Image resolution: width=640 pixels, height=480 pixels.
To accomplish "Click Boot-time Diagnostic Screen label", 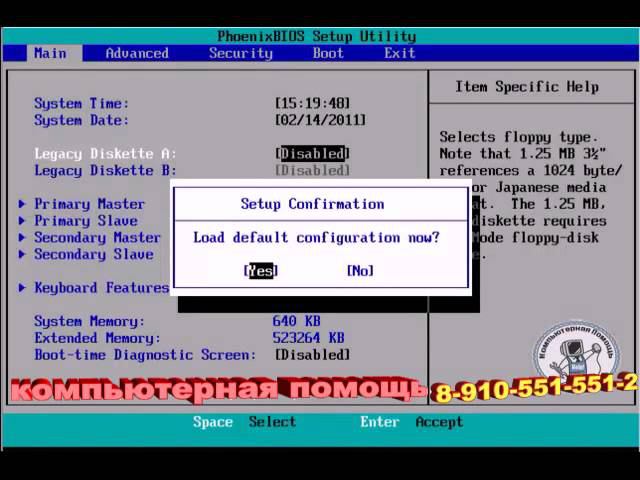I will (145, 355).
